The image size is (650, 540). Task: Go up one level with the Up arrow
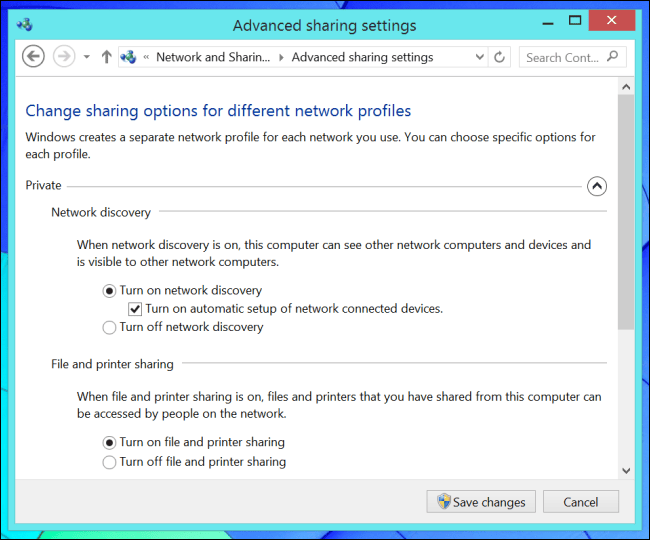(106, 57)
